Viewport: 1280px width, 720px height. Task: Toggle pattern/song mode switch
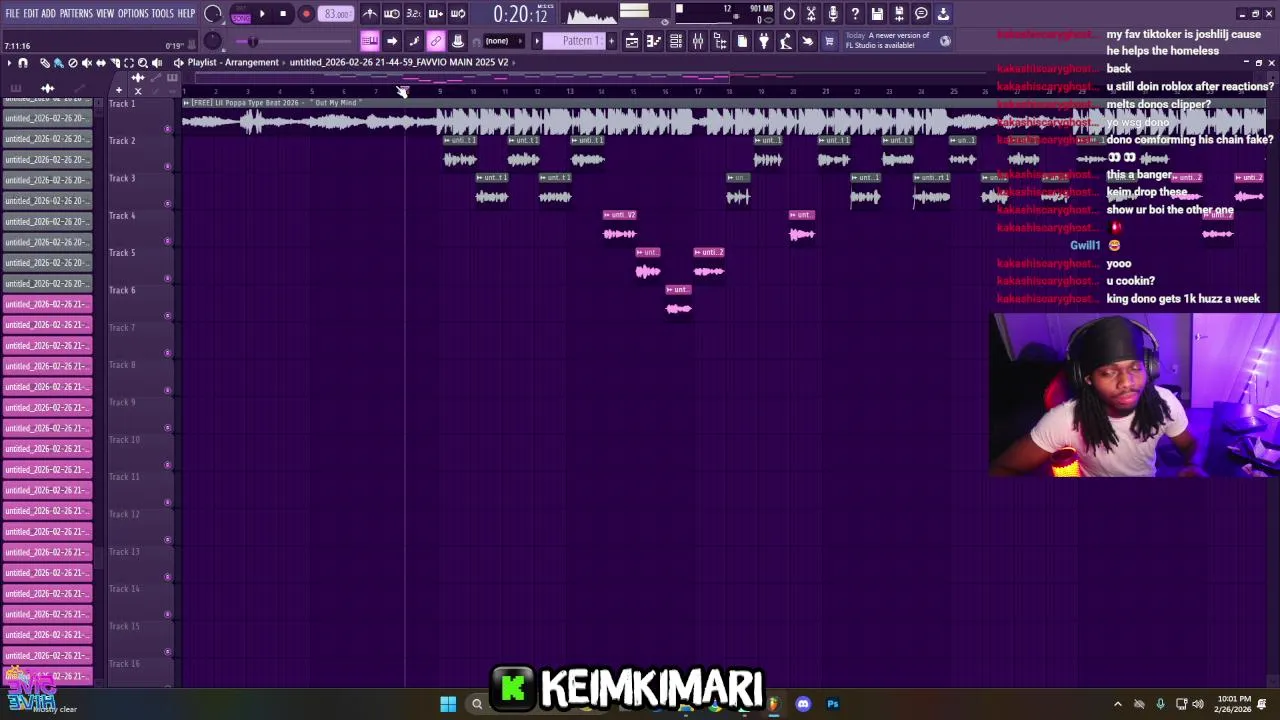(x=241, y=14)
